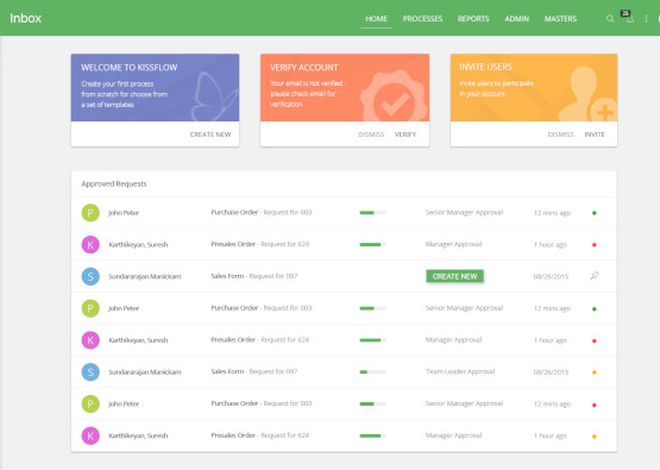Click the Approved Requests heading
The height and width of the screenshot is (470, 660).
pos(114,184)
